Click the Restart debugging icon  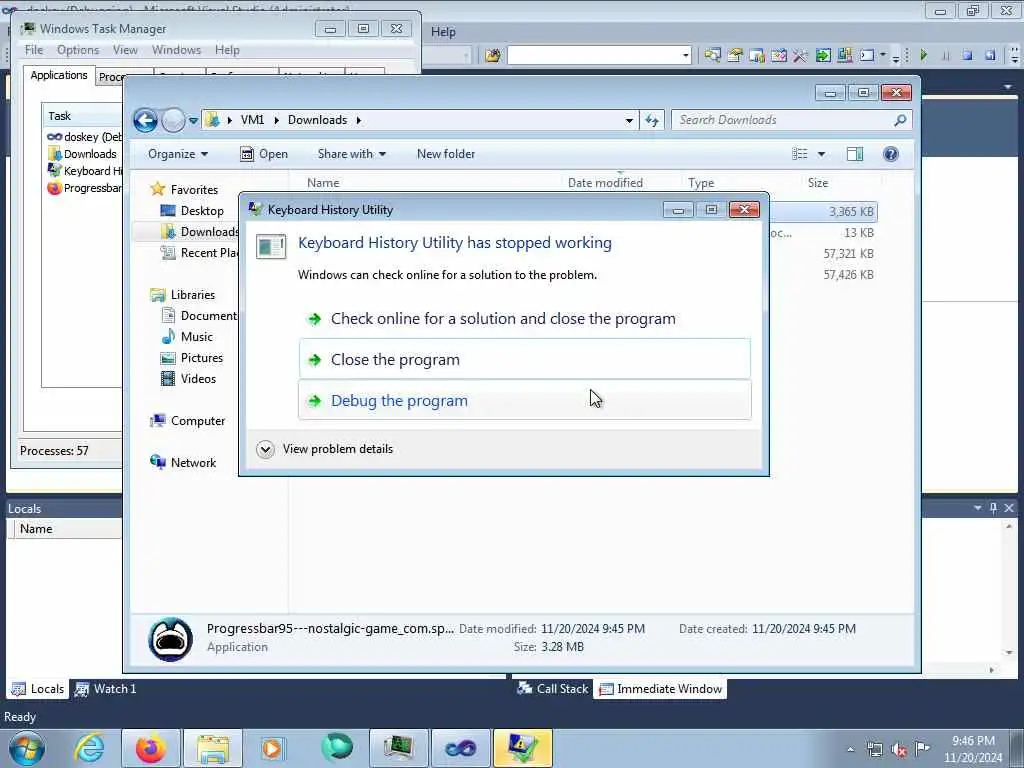click(x=990, y=55)
